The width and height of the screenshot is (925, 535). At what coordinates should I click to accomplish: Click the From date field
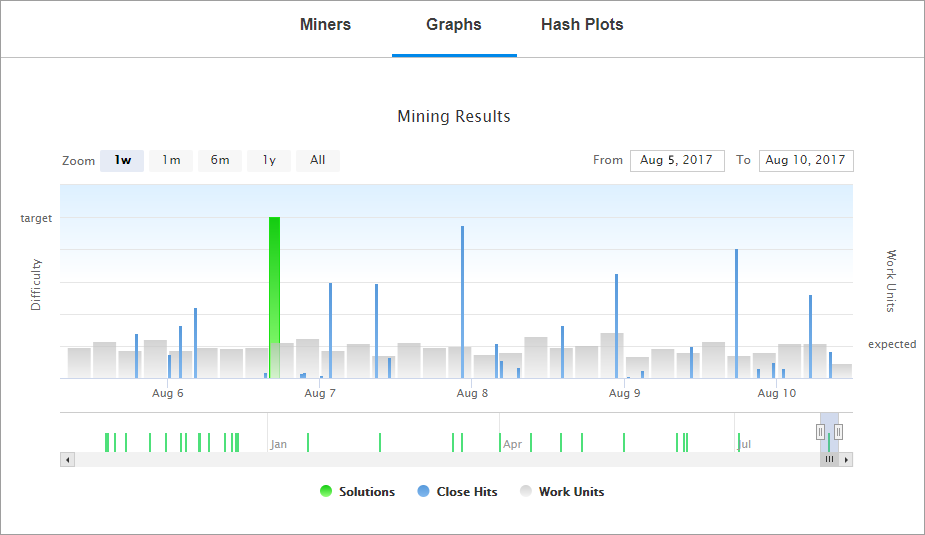tap(677, 160)
